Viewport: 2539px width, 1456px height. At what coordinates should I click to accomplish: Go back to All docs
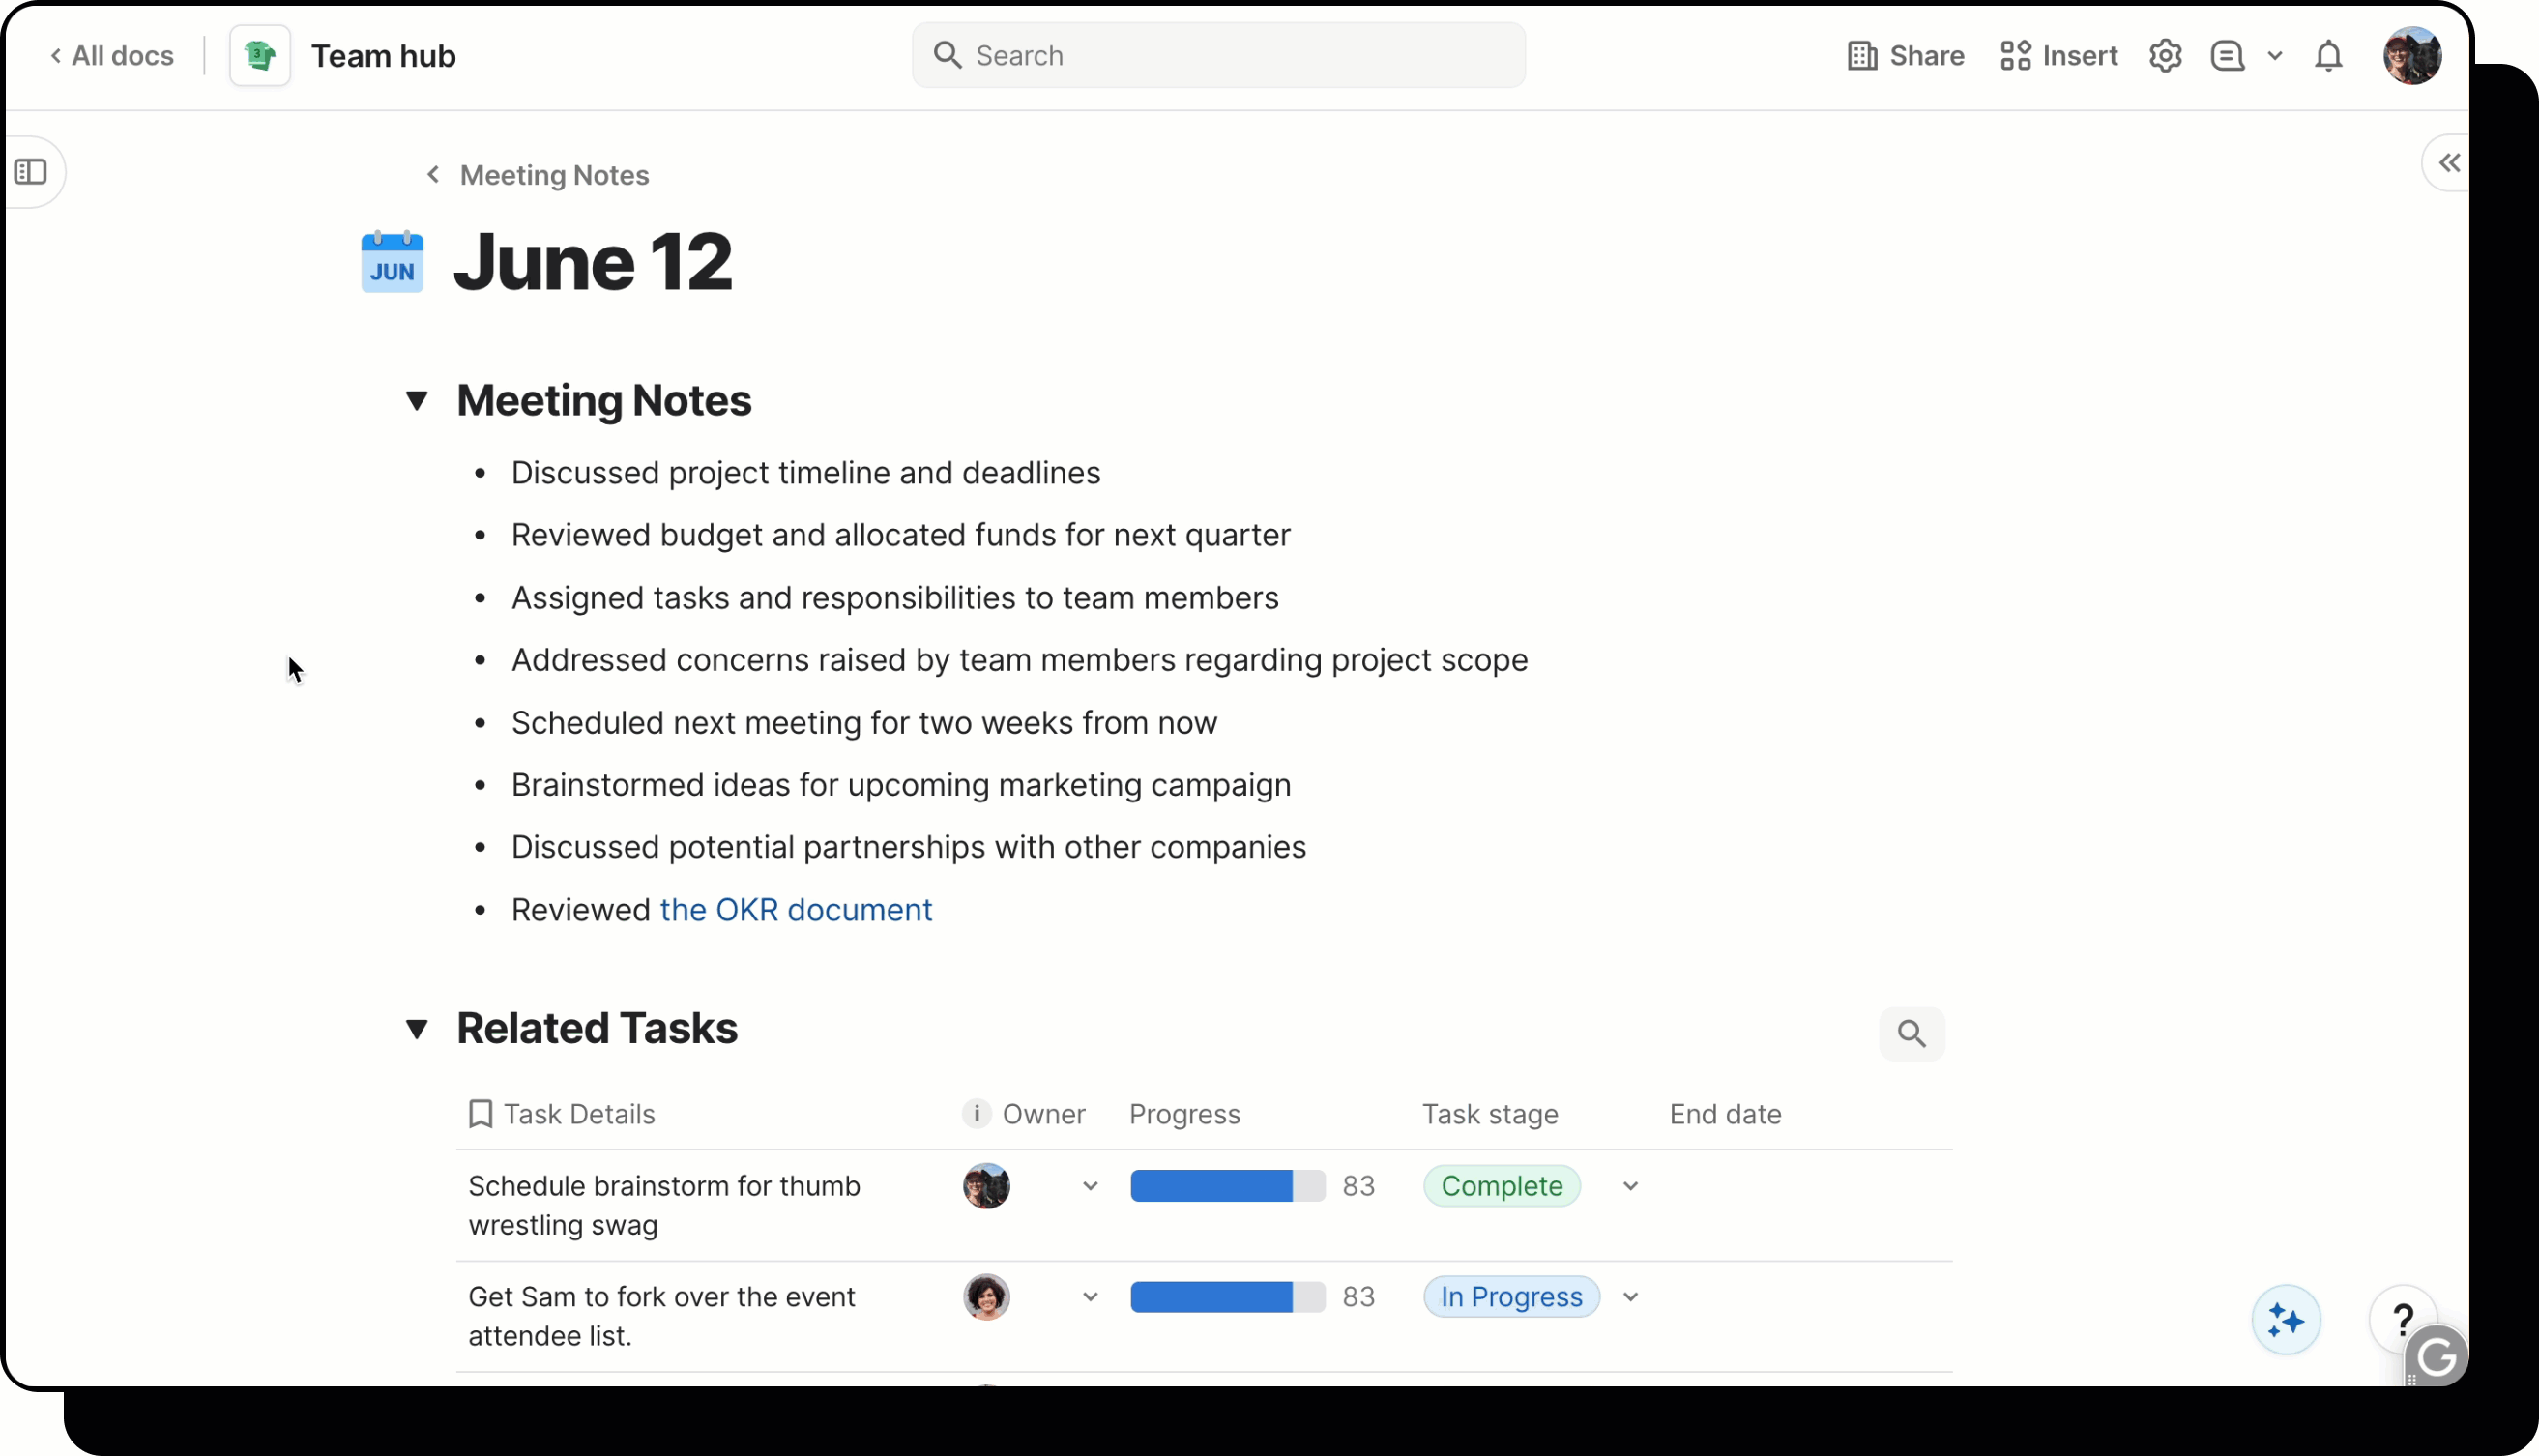tap(112, 56)
